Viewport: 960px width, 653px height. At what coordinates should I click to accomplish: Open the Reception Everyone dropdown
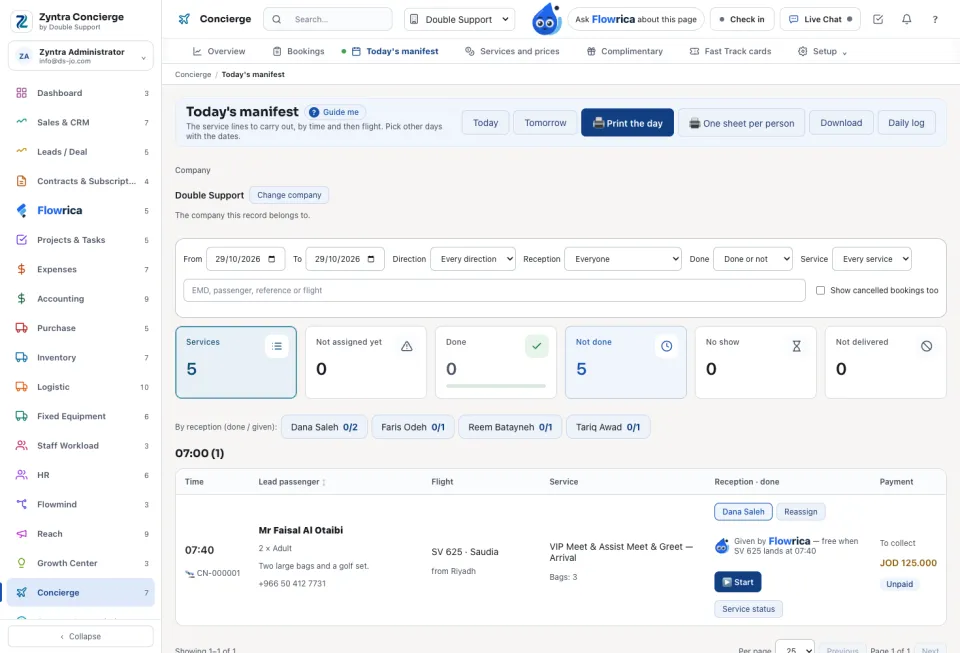[623, 259]
